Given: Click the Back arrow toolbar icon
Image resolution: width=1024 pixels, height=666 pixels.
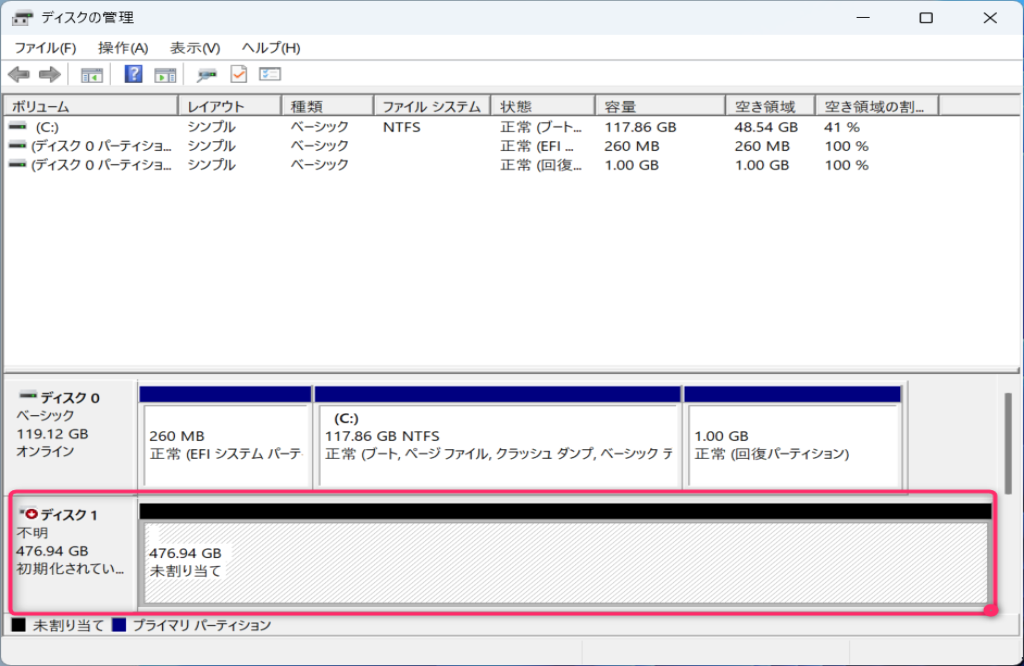Looking at the screenshot, I should (18, 75).
